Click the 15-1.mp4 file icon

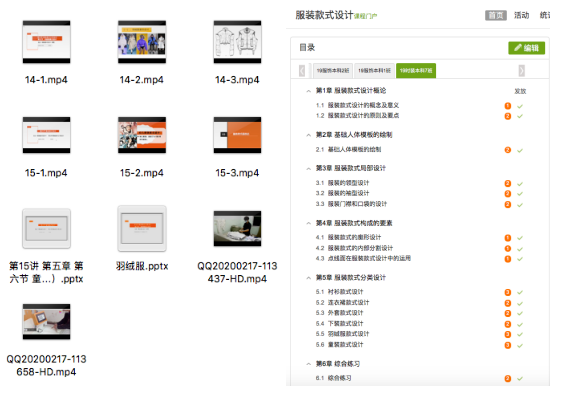46,135
